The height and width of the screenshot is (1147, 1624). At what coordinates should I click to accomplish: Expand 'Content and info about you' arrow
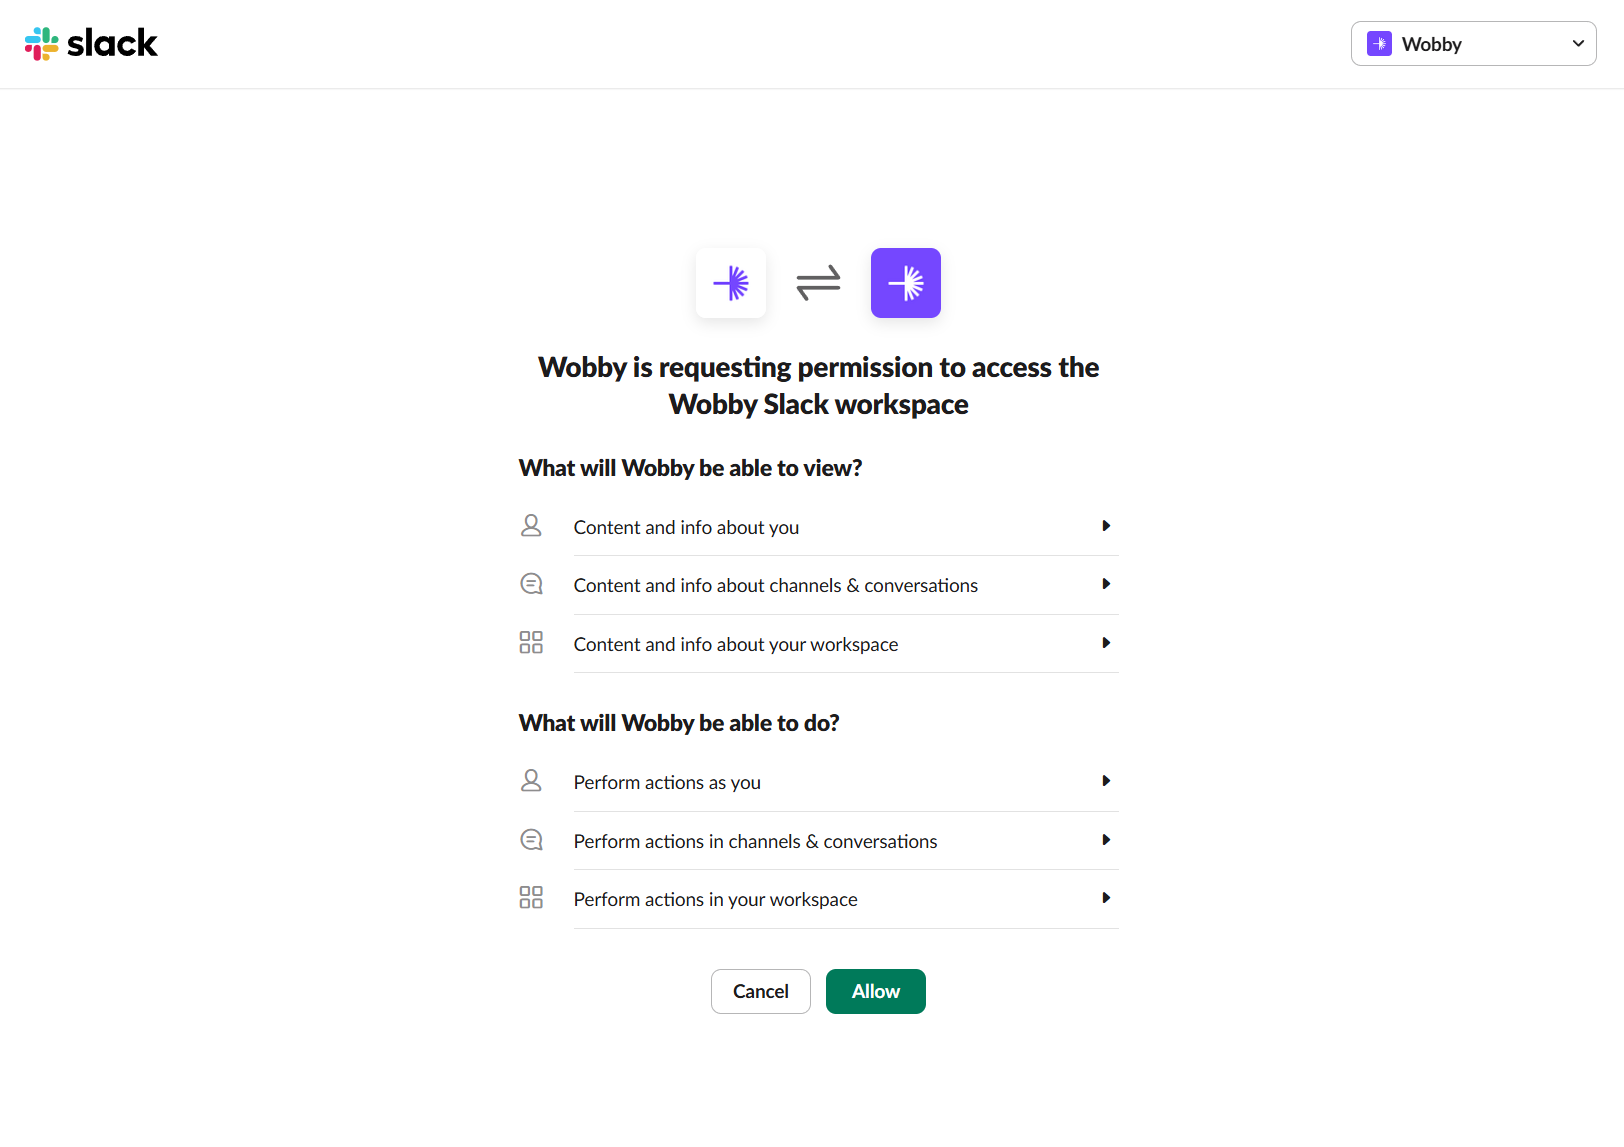pos(1106,526)
